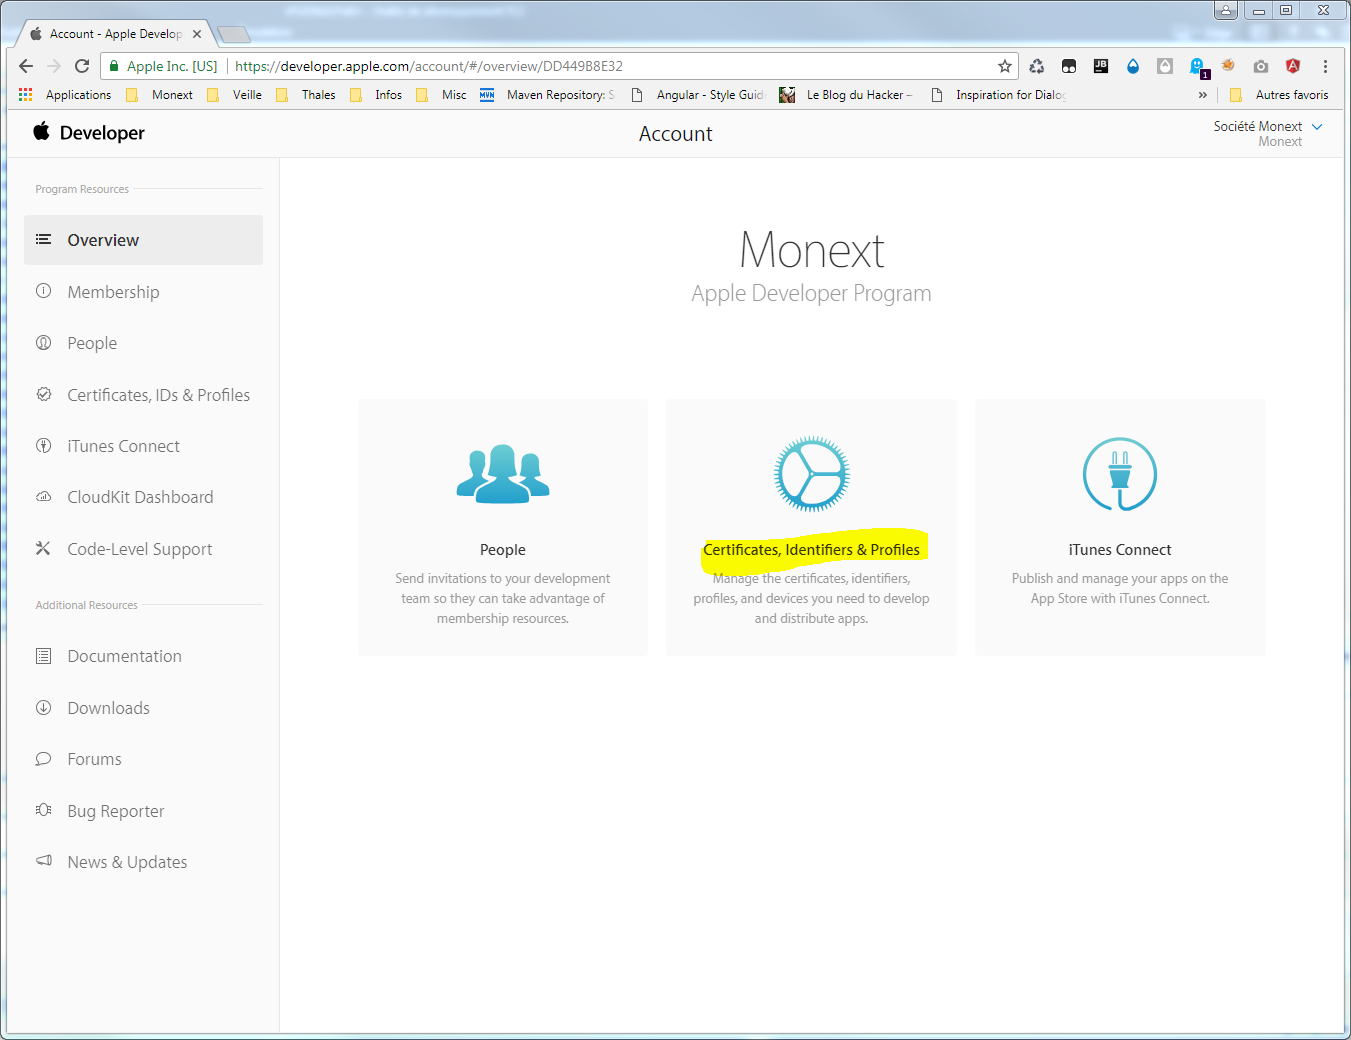The width and height of the screenshot is (1351, 1040).
Task: Open Inspiration for Dialog bookmark
Action: 998,95
